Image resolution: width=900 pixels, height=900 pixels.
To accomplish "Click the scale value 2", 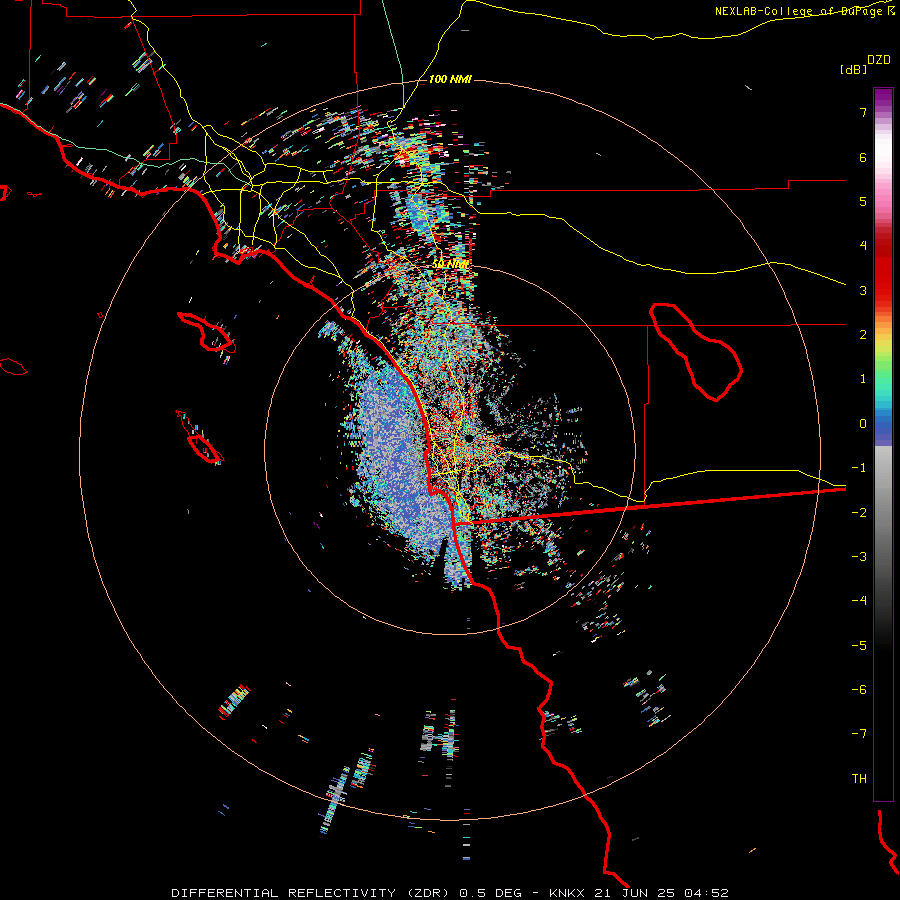I will click(863, 335).
